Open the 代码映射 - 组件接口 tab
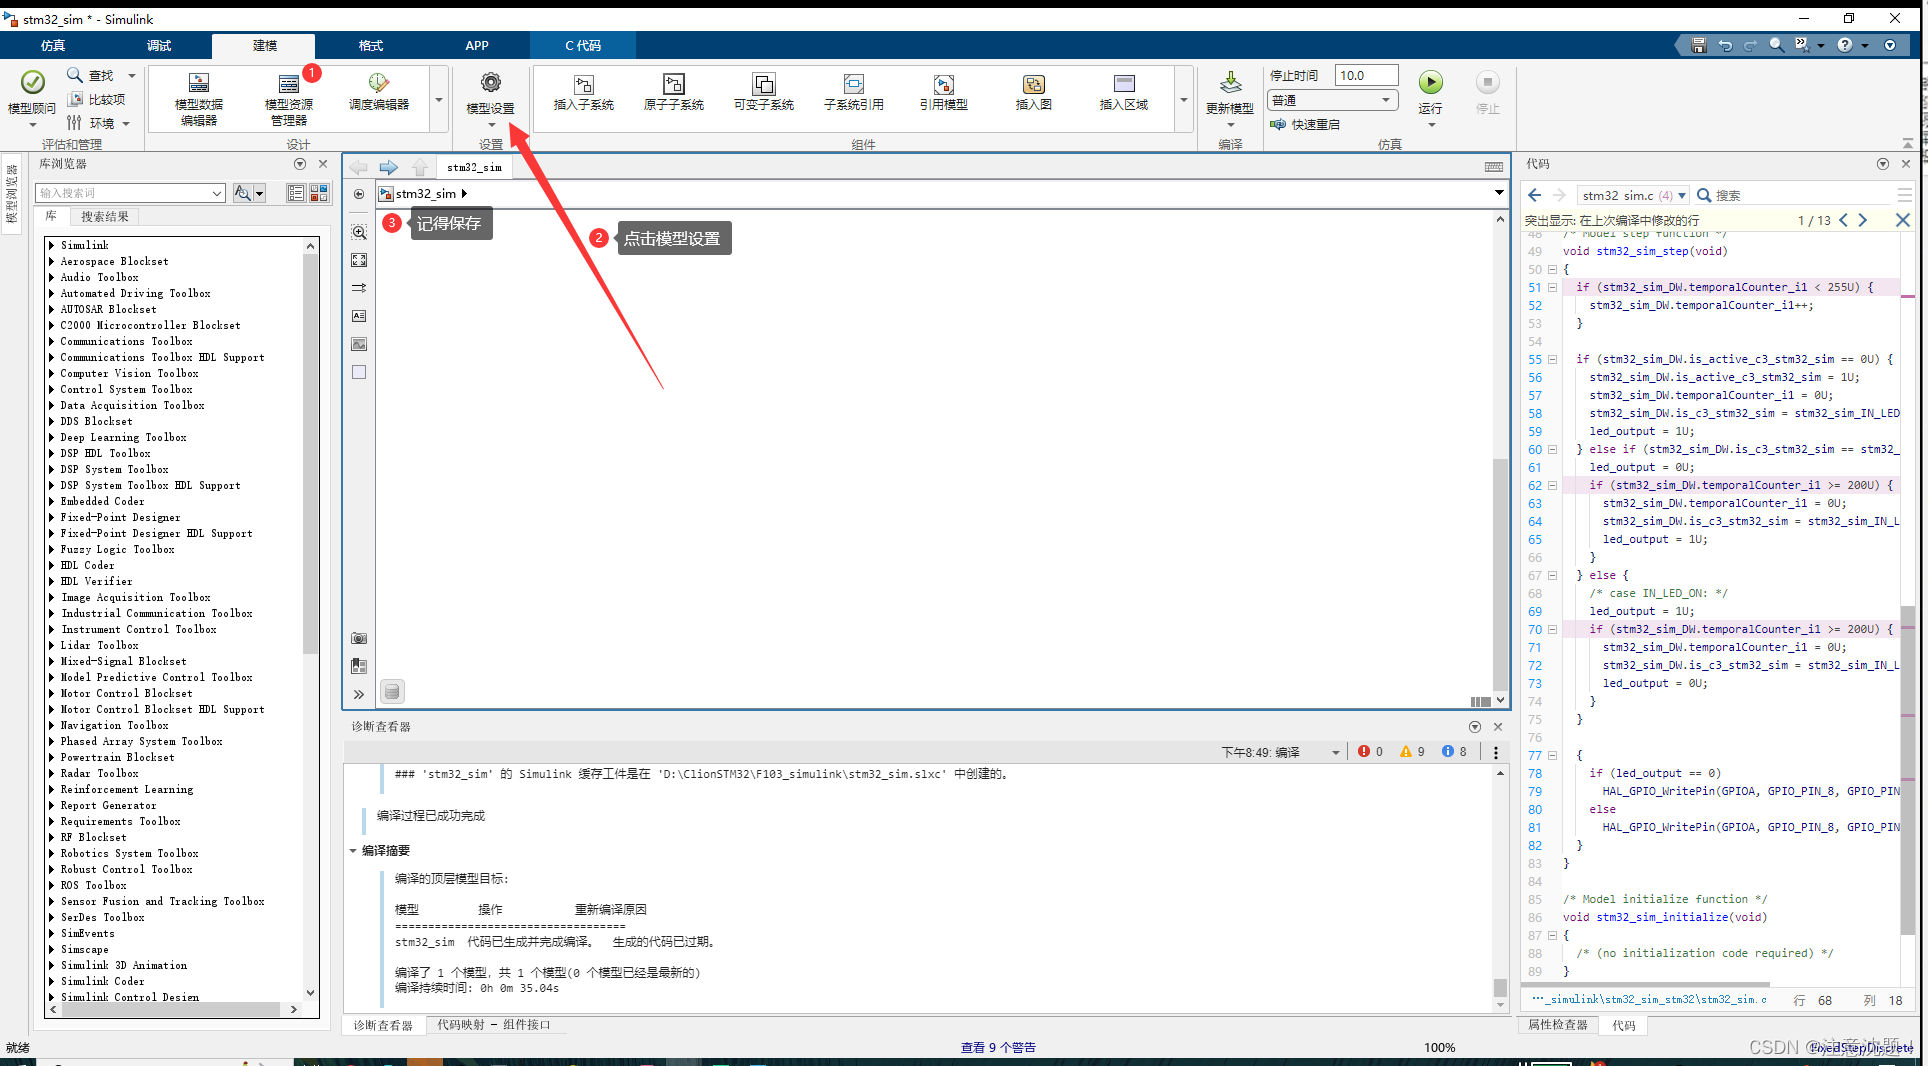Image resolution: width=1928 pixels, height=1066 pixels. [x=493, y=1025]
